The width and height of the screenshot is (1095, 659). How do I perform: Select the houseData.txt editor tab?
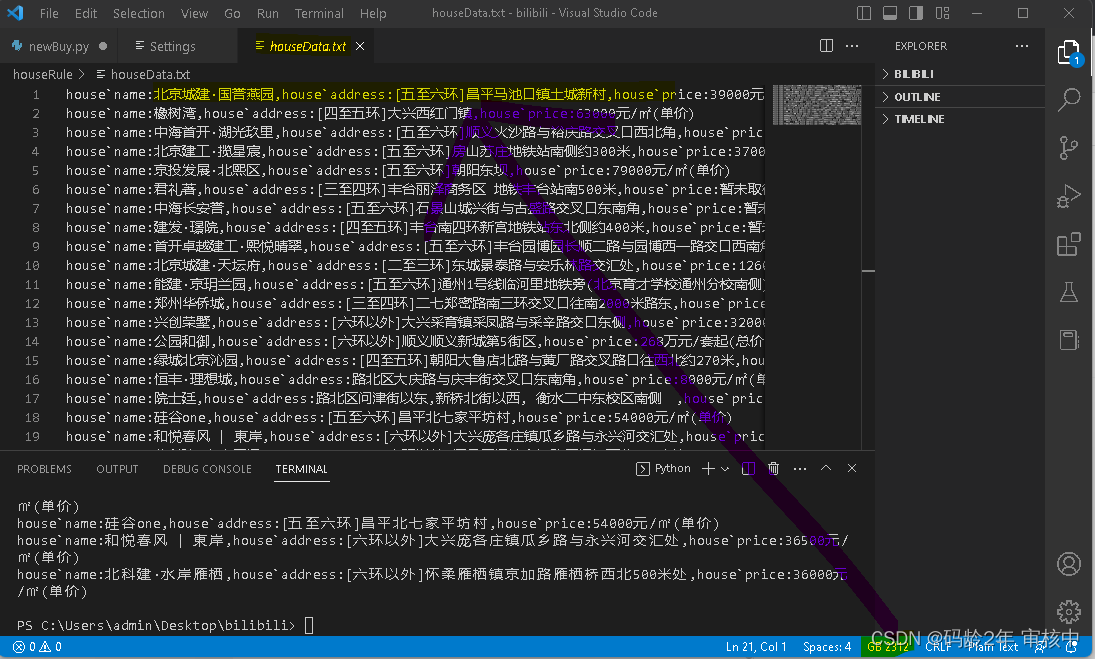307,46
